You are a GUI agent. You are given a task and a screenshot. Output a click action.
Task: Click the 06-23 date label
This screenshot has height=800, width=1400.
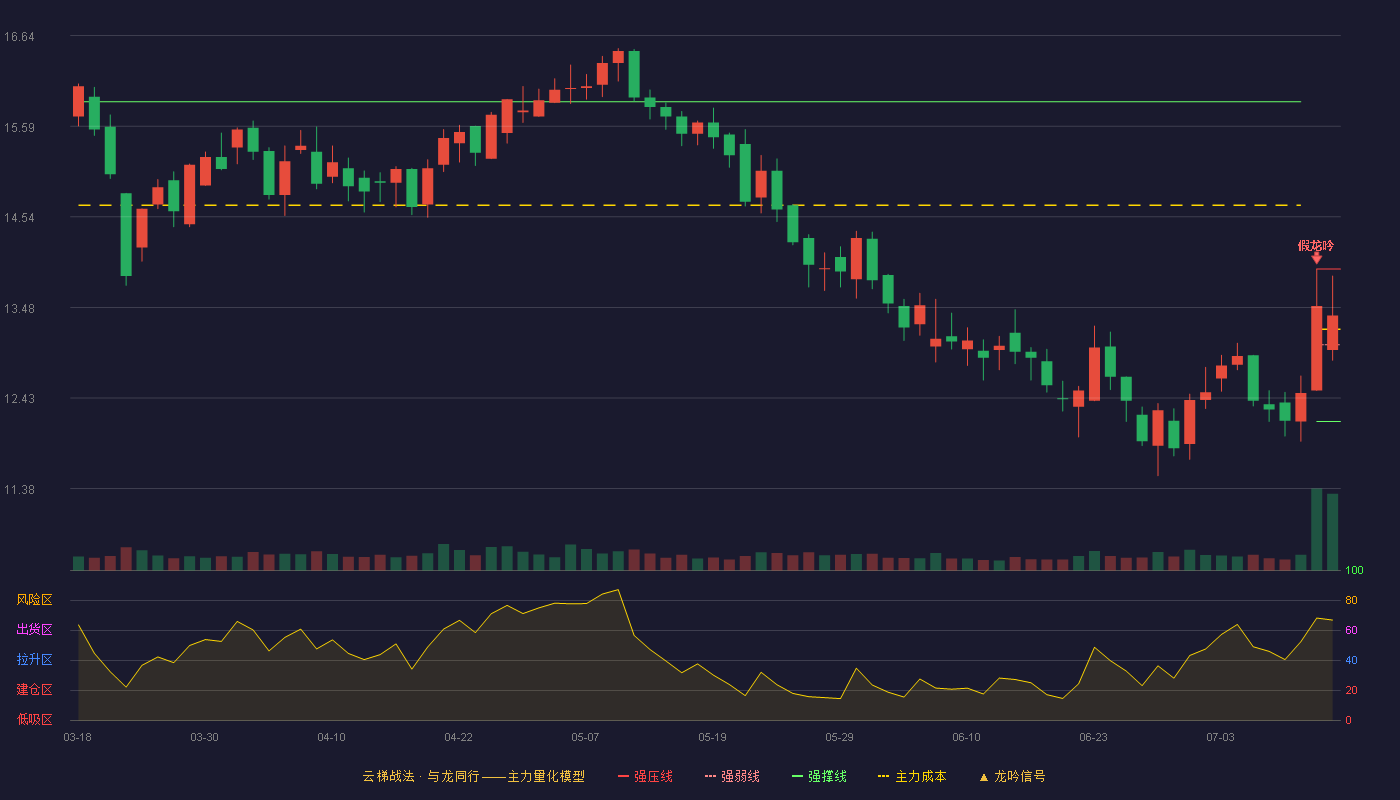[x=1093, y=737]
